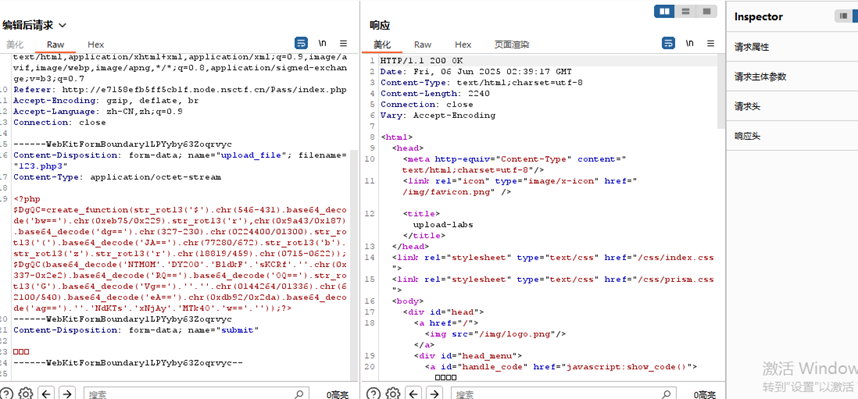The height and width of the screenshot is (399, 858).
Task: Select tabbed single-pane layout icon
Action: (706, 11)
